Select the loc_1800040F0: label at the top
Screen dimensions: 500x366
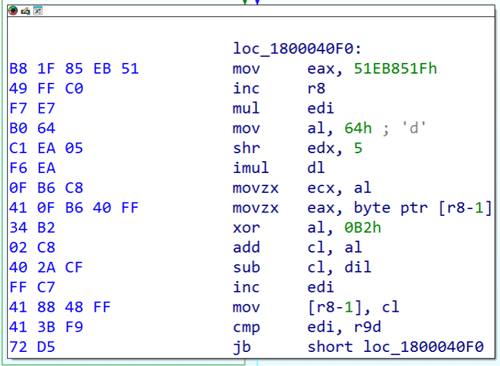point(297,49)
